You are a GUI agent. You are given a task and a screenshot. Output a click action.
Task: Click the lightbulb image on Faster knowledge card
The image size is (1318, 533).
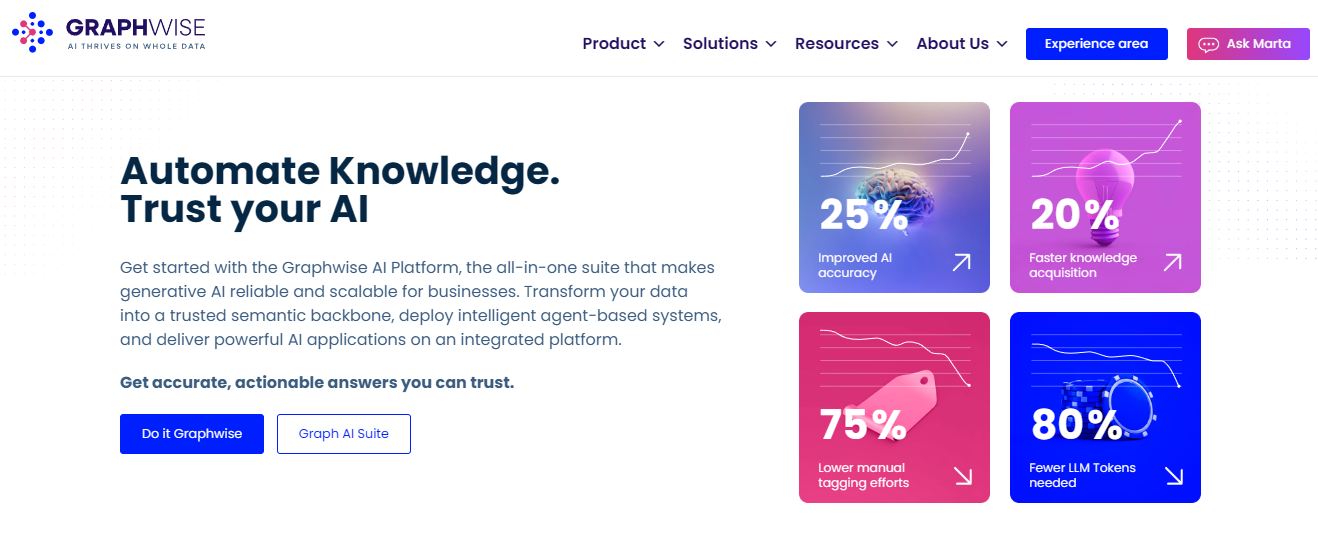[x=1103, y=192]
